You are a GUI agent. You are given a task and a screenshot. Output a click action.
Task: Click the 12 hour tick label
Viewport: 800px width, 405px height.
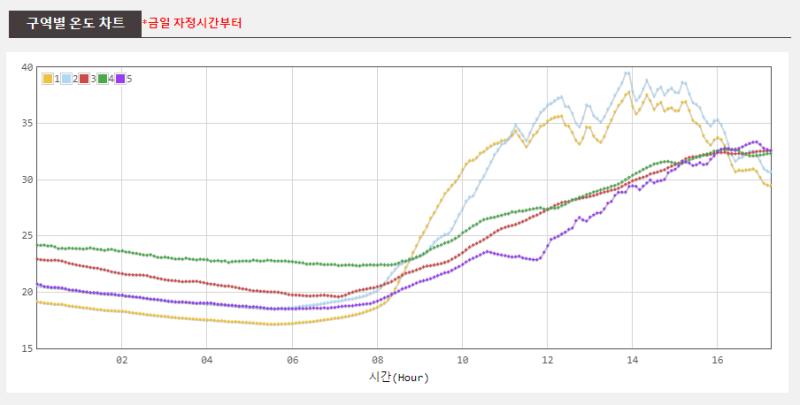(547, 360)
